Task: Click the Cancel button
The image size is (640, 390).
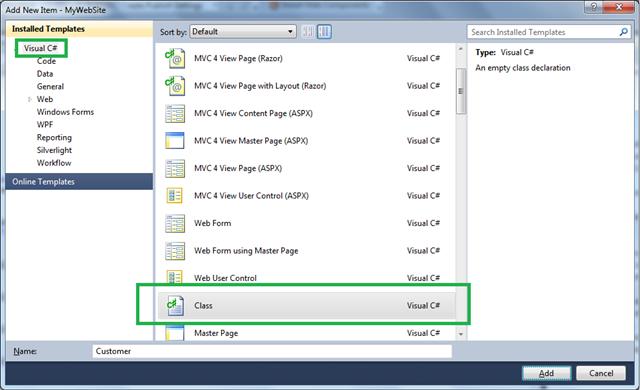Action: pos(601,373)
